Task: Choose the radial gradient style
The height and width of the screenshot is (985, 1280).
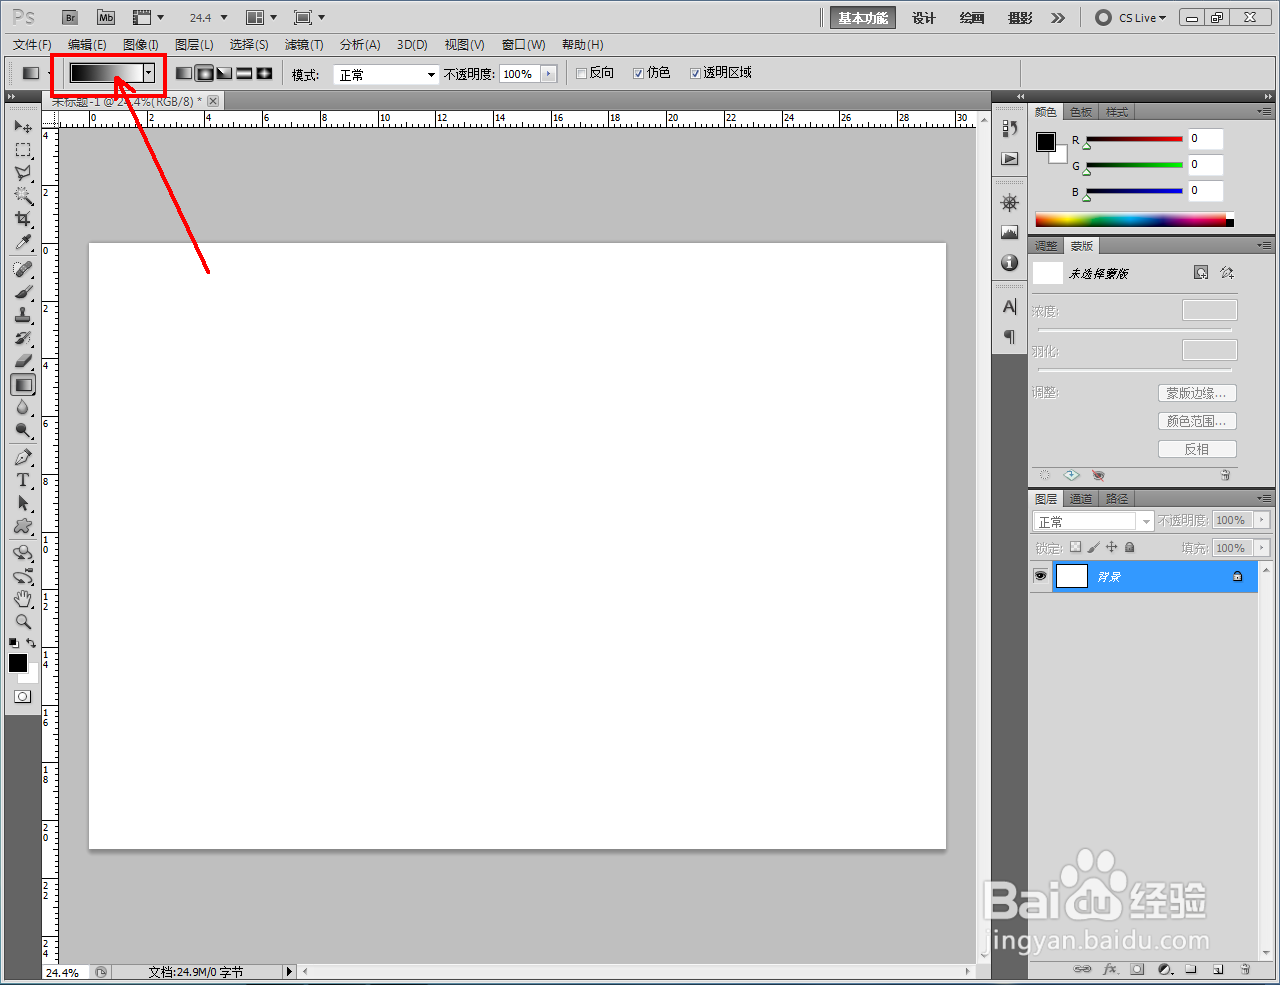Action: point(204,73)
